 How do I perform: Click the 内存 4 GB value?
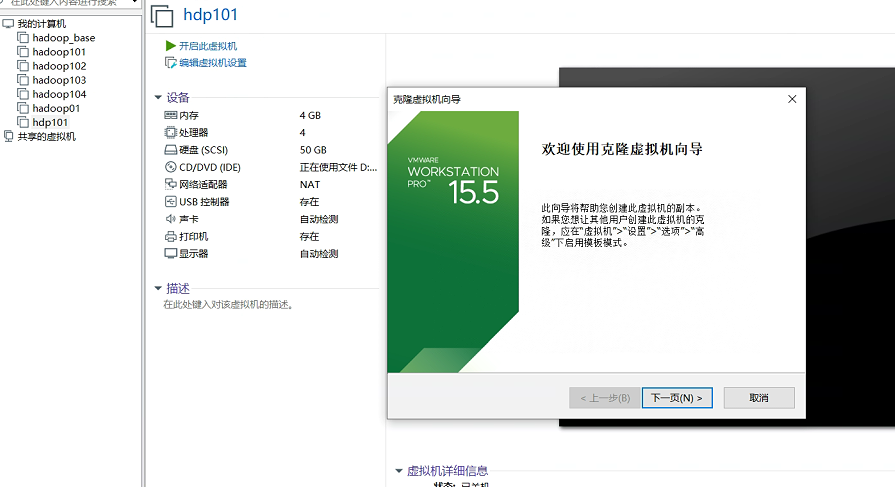tap(311, 115)
